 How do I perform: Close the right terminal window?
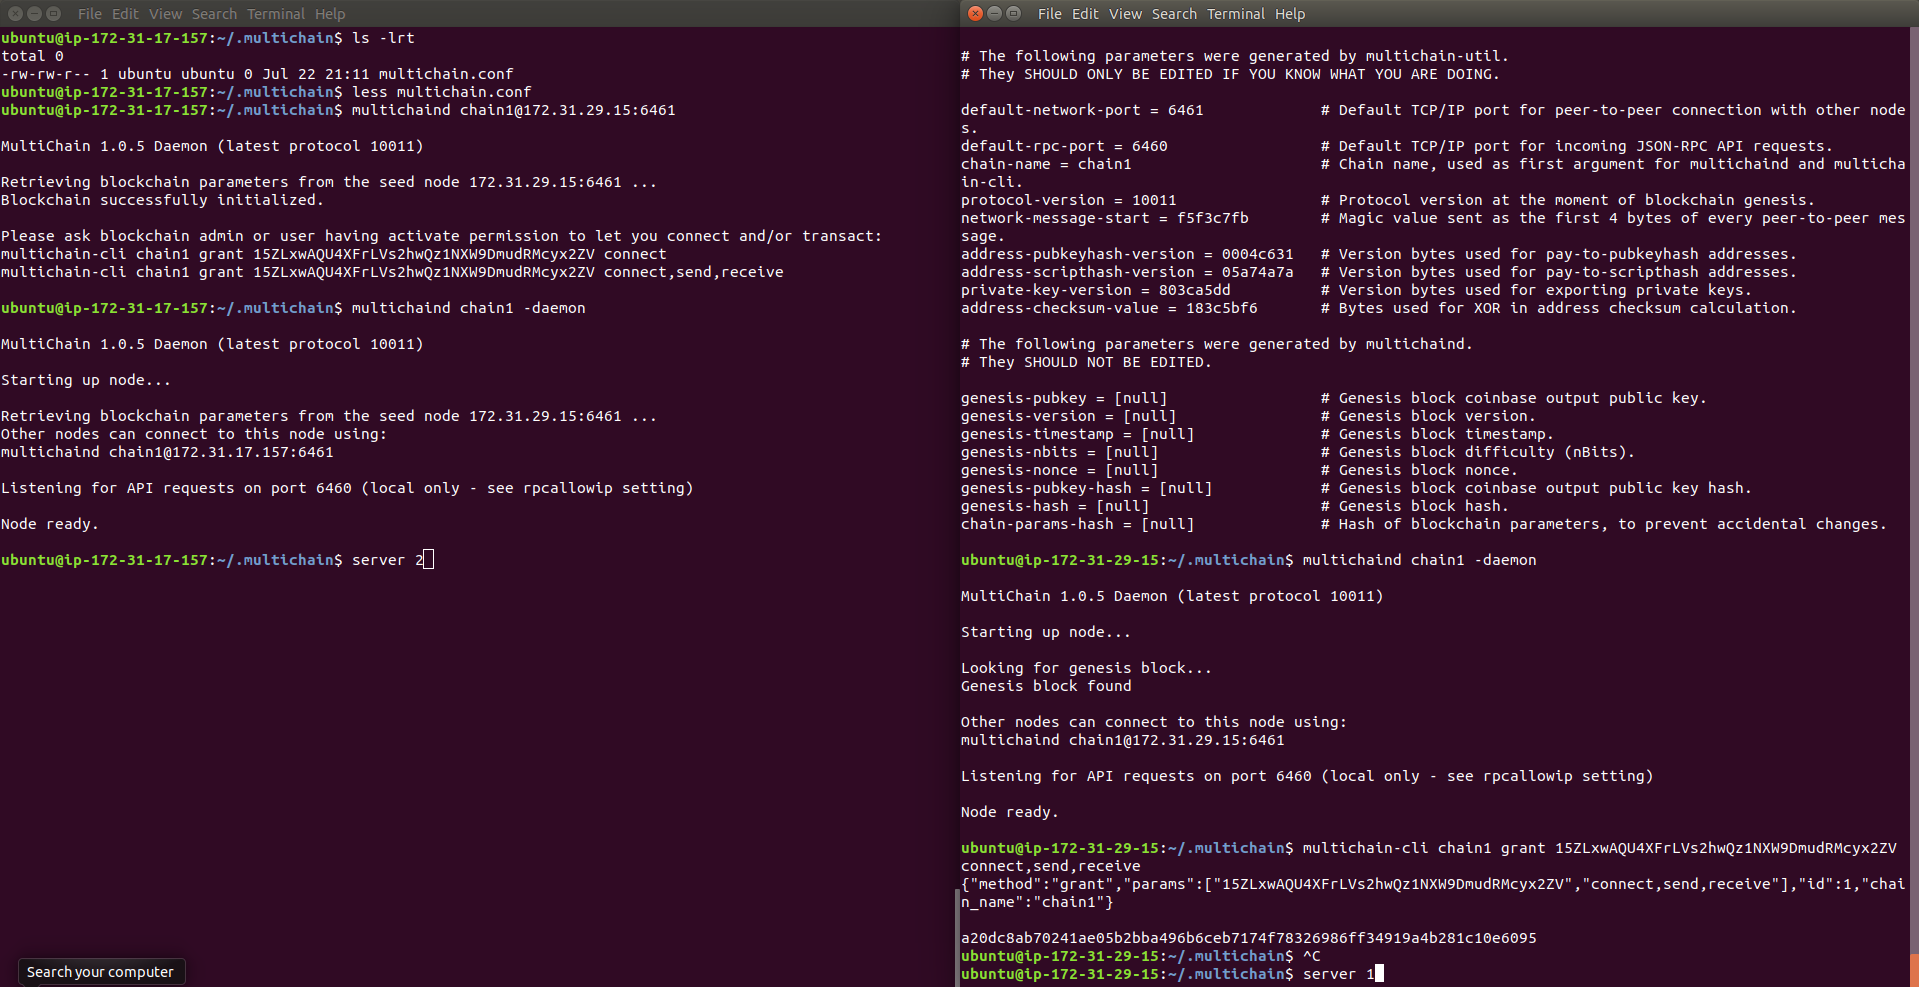pos(976,13)
